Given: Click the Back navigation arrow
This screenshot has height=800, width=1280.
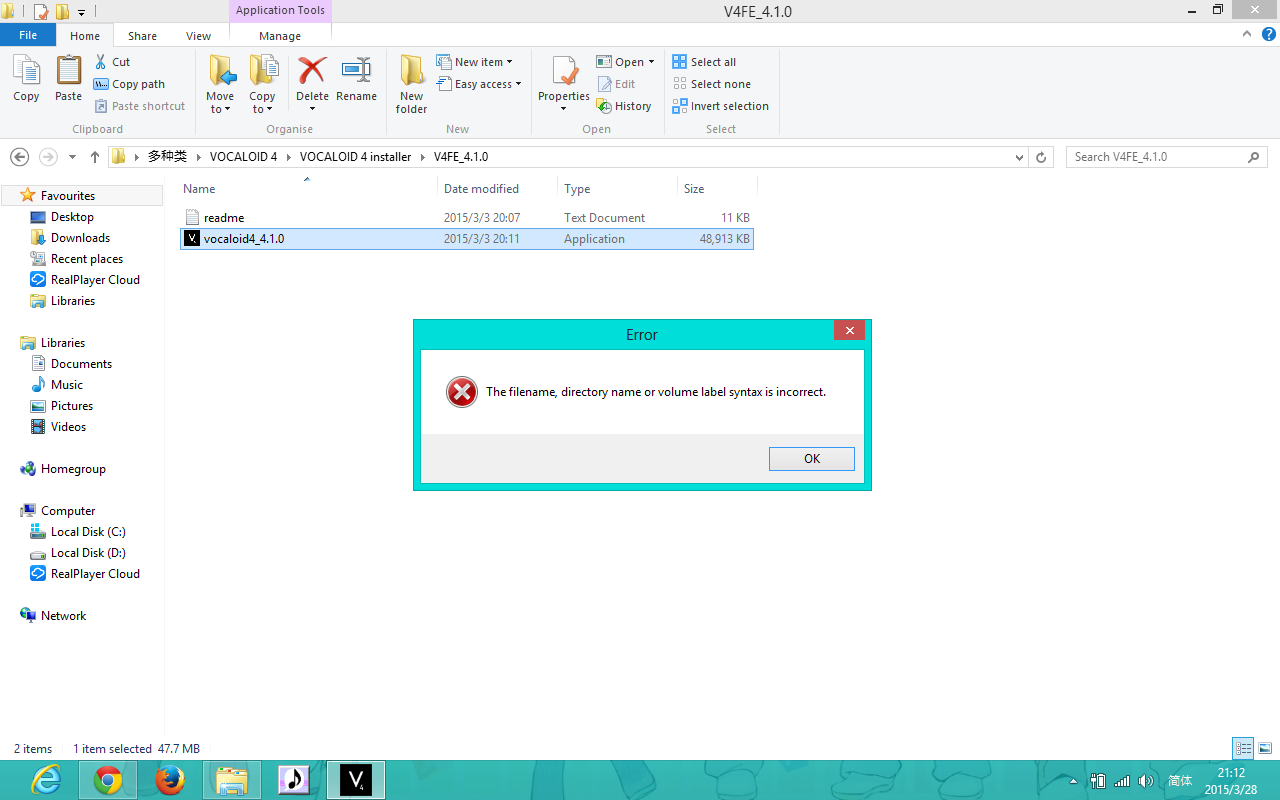Looking at the screenshot, I should click(x=19, y=157).
